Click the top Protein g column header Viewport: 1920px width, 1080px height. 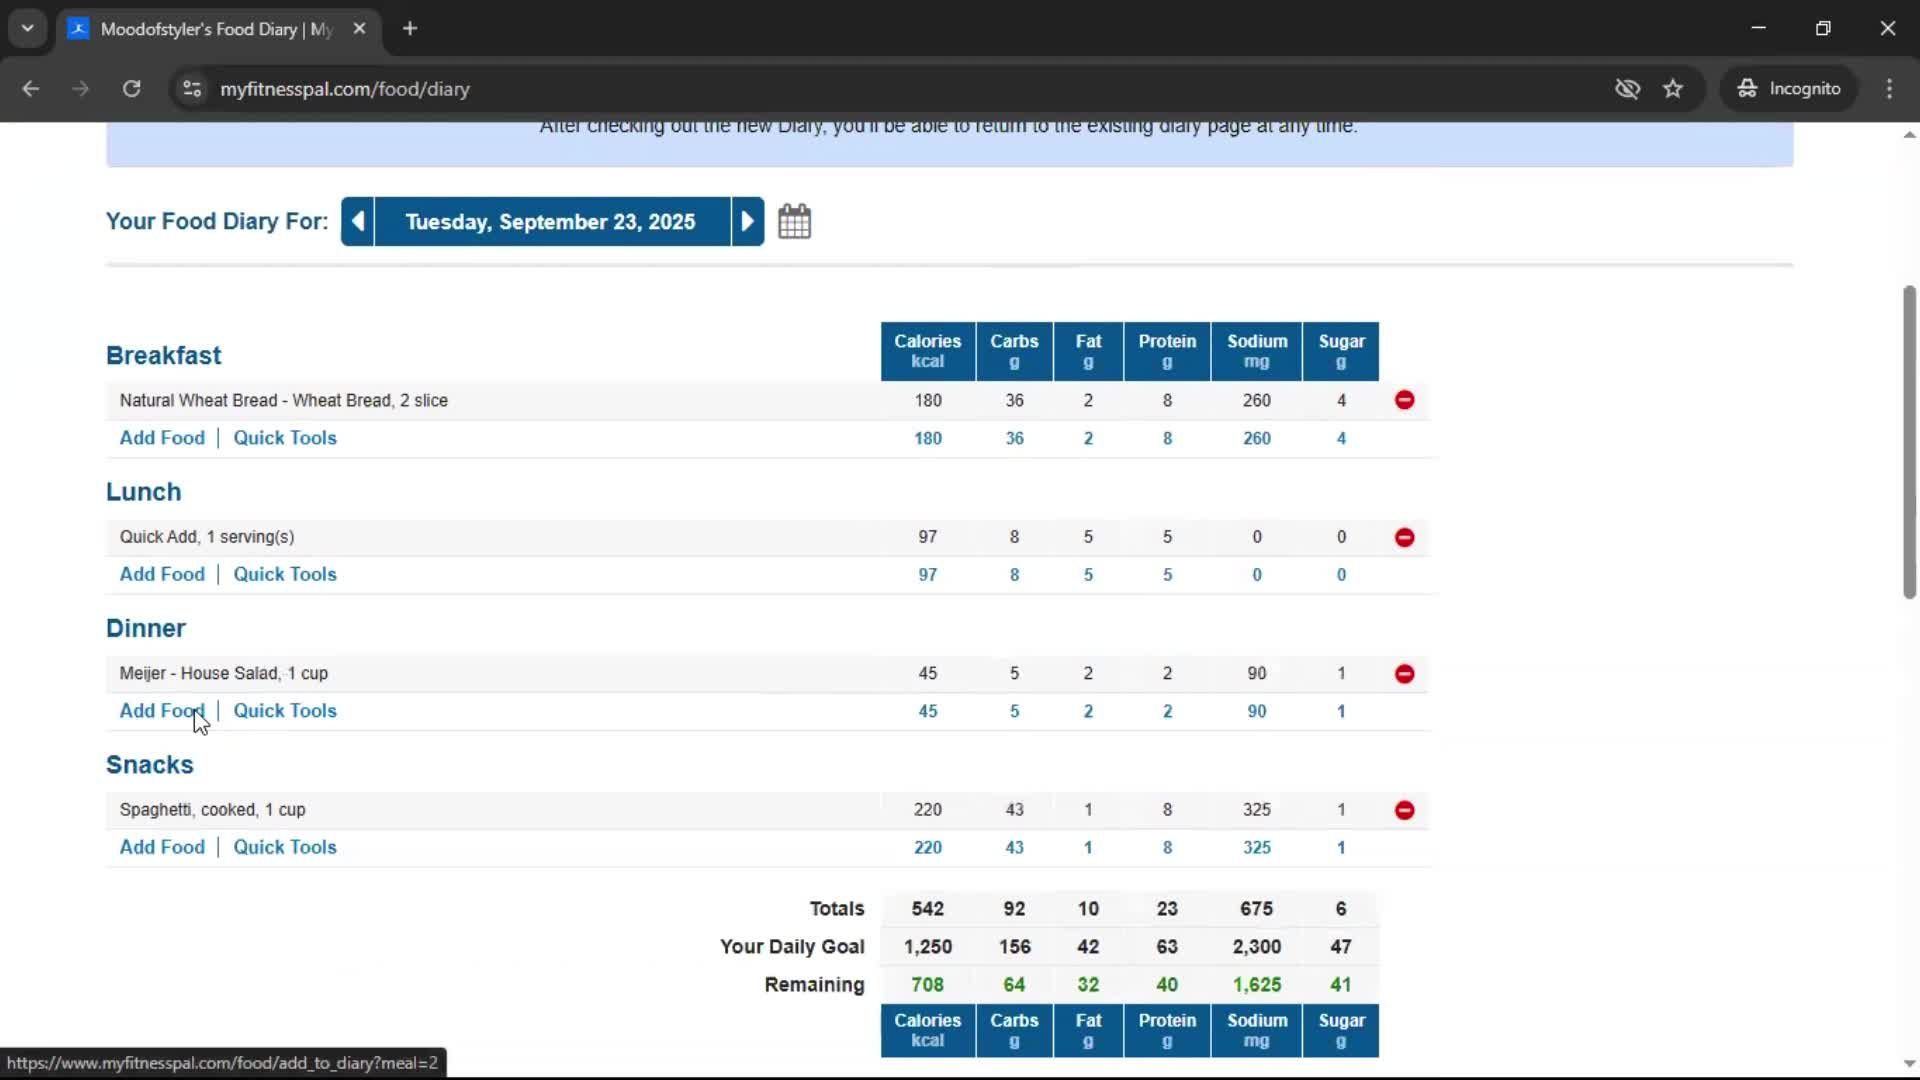(x=1167, y=351)
